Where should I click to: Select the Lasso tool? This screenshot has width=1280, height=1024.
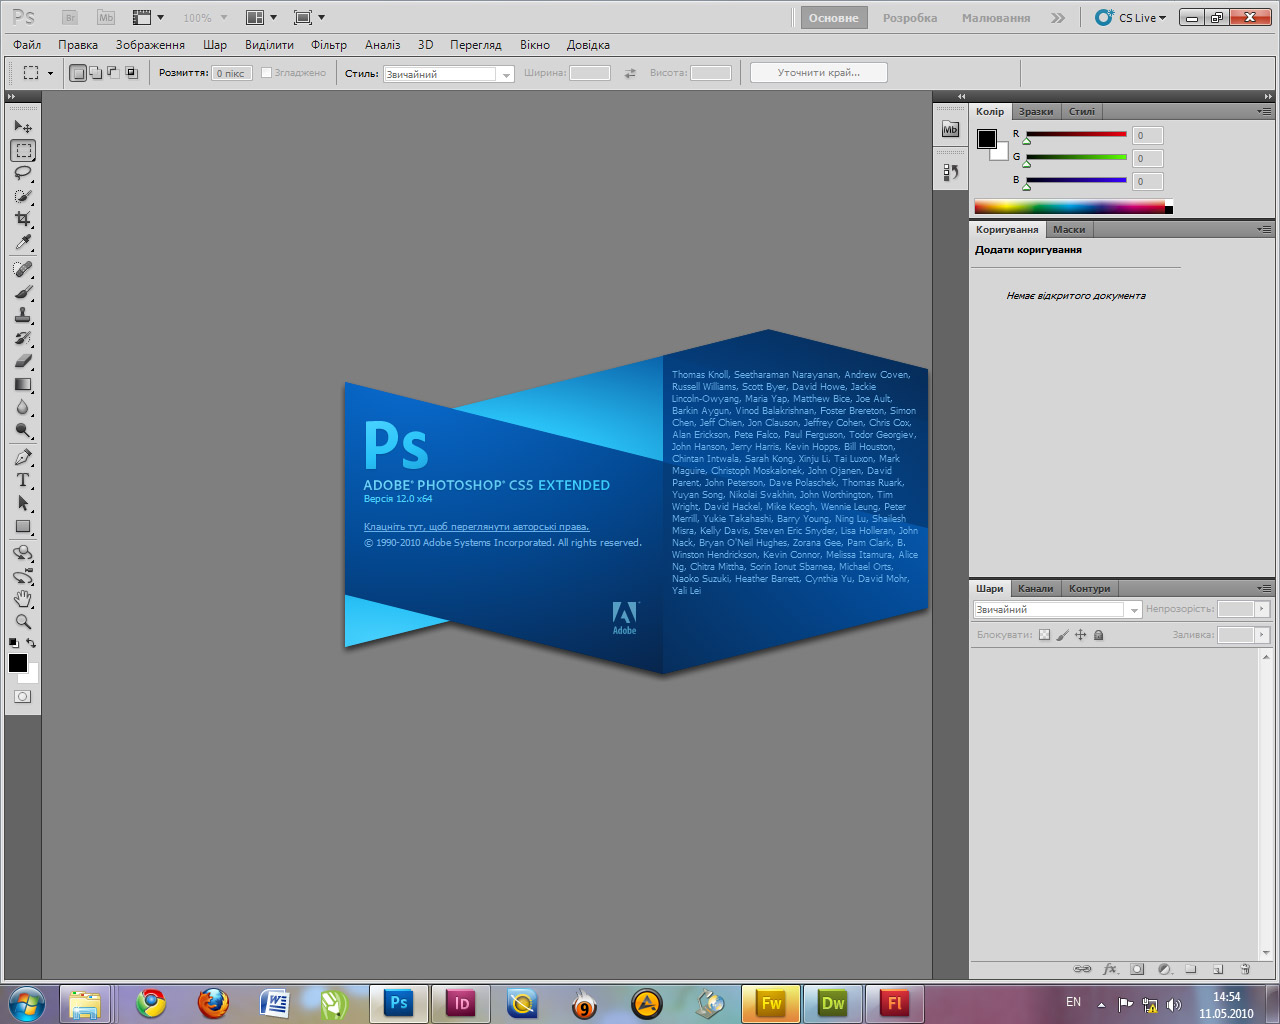coord(23,174)
